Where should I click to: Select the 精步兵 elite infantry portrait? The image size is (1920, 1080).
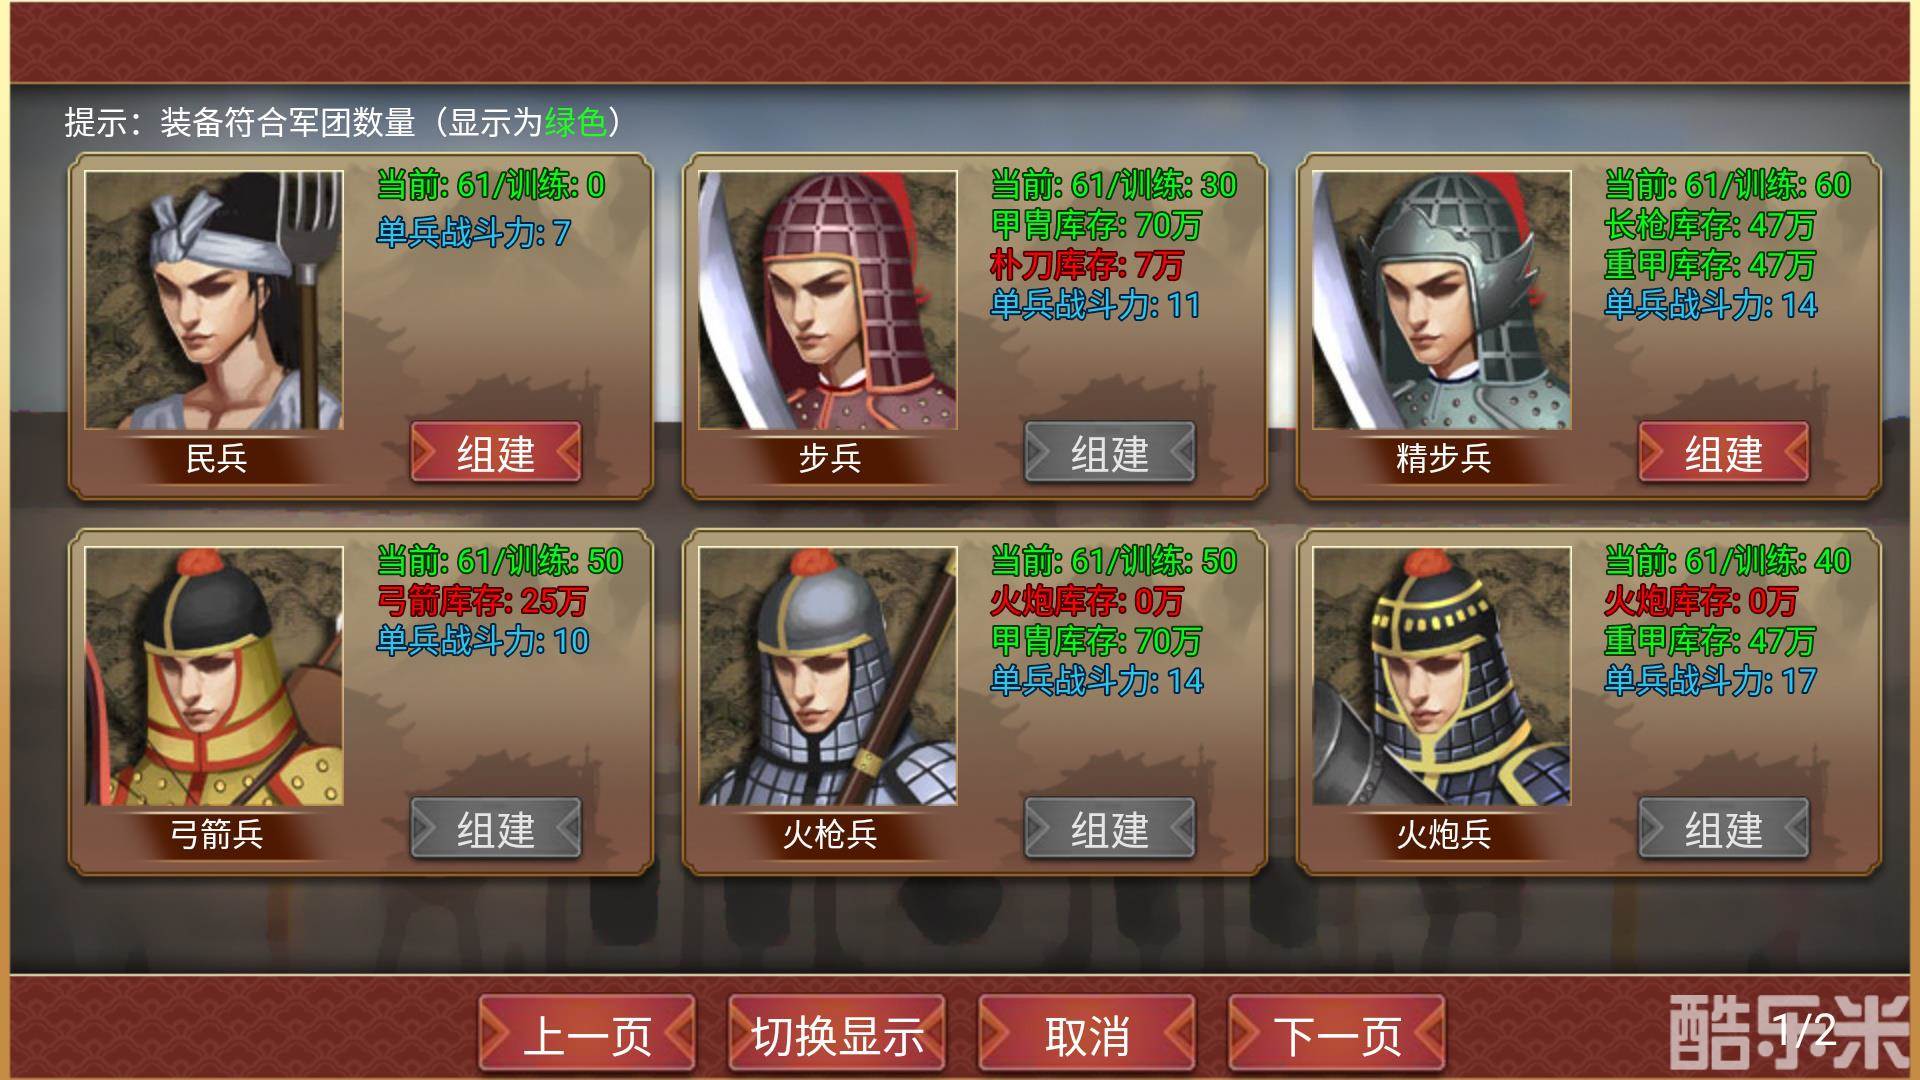point(1442,300)
